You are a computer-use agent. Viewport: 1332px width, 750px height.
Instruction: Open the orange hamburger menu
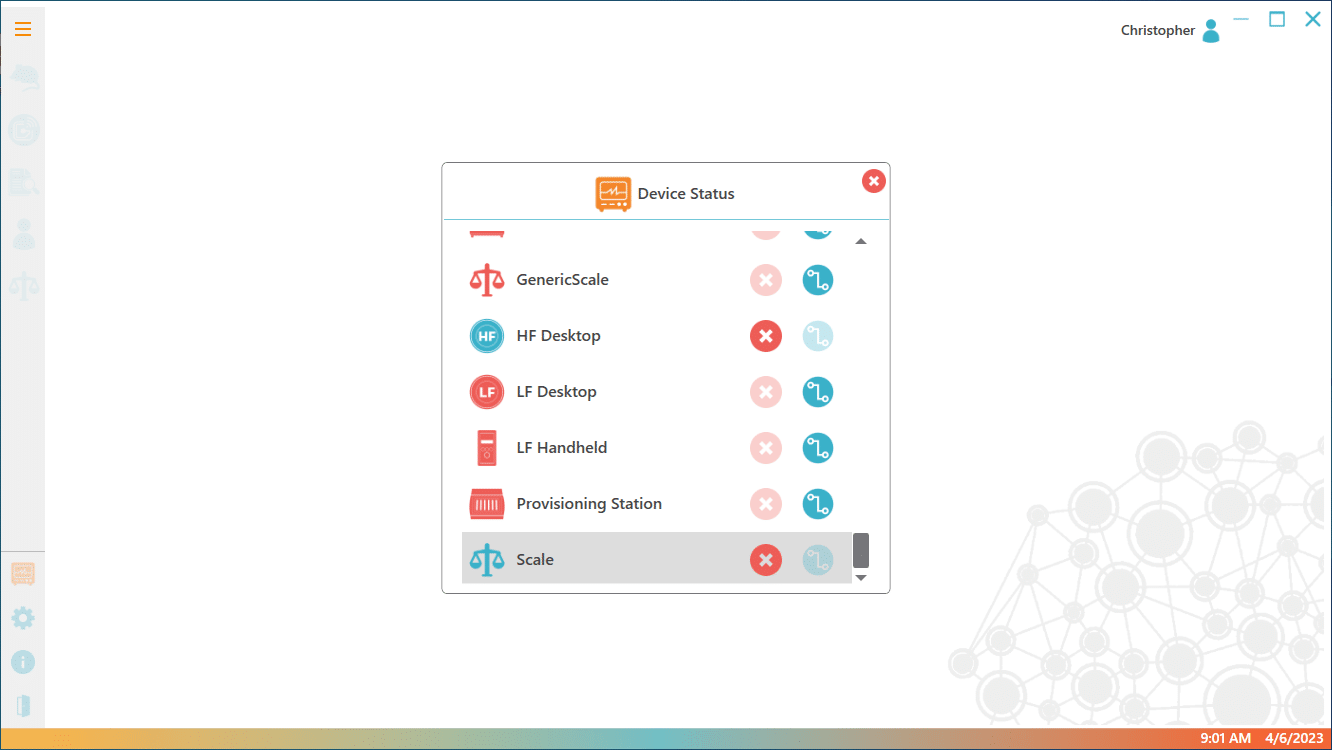point(23,29)
